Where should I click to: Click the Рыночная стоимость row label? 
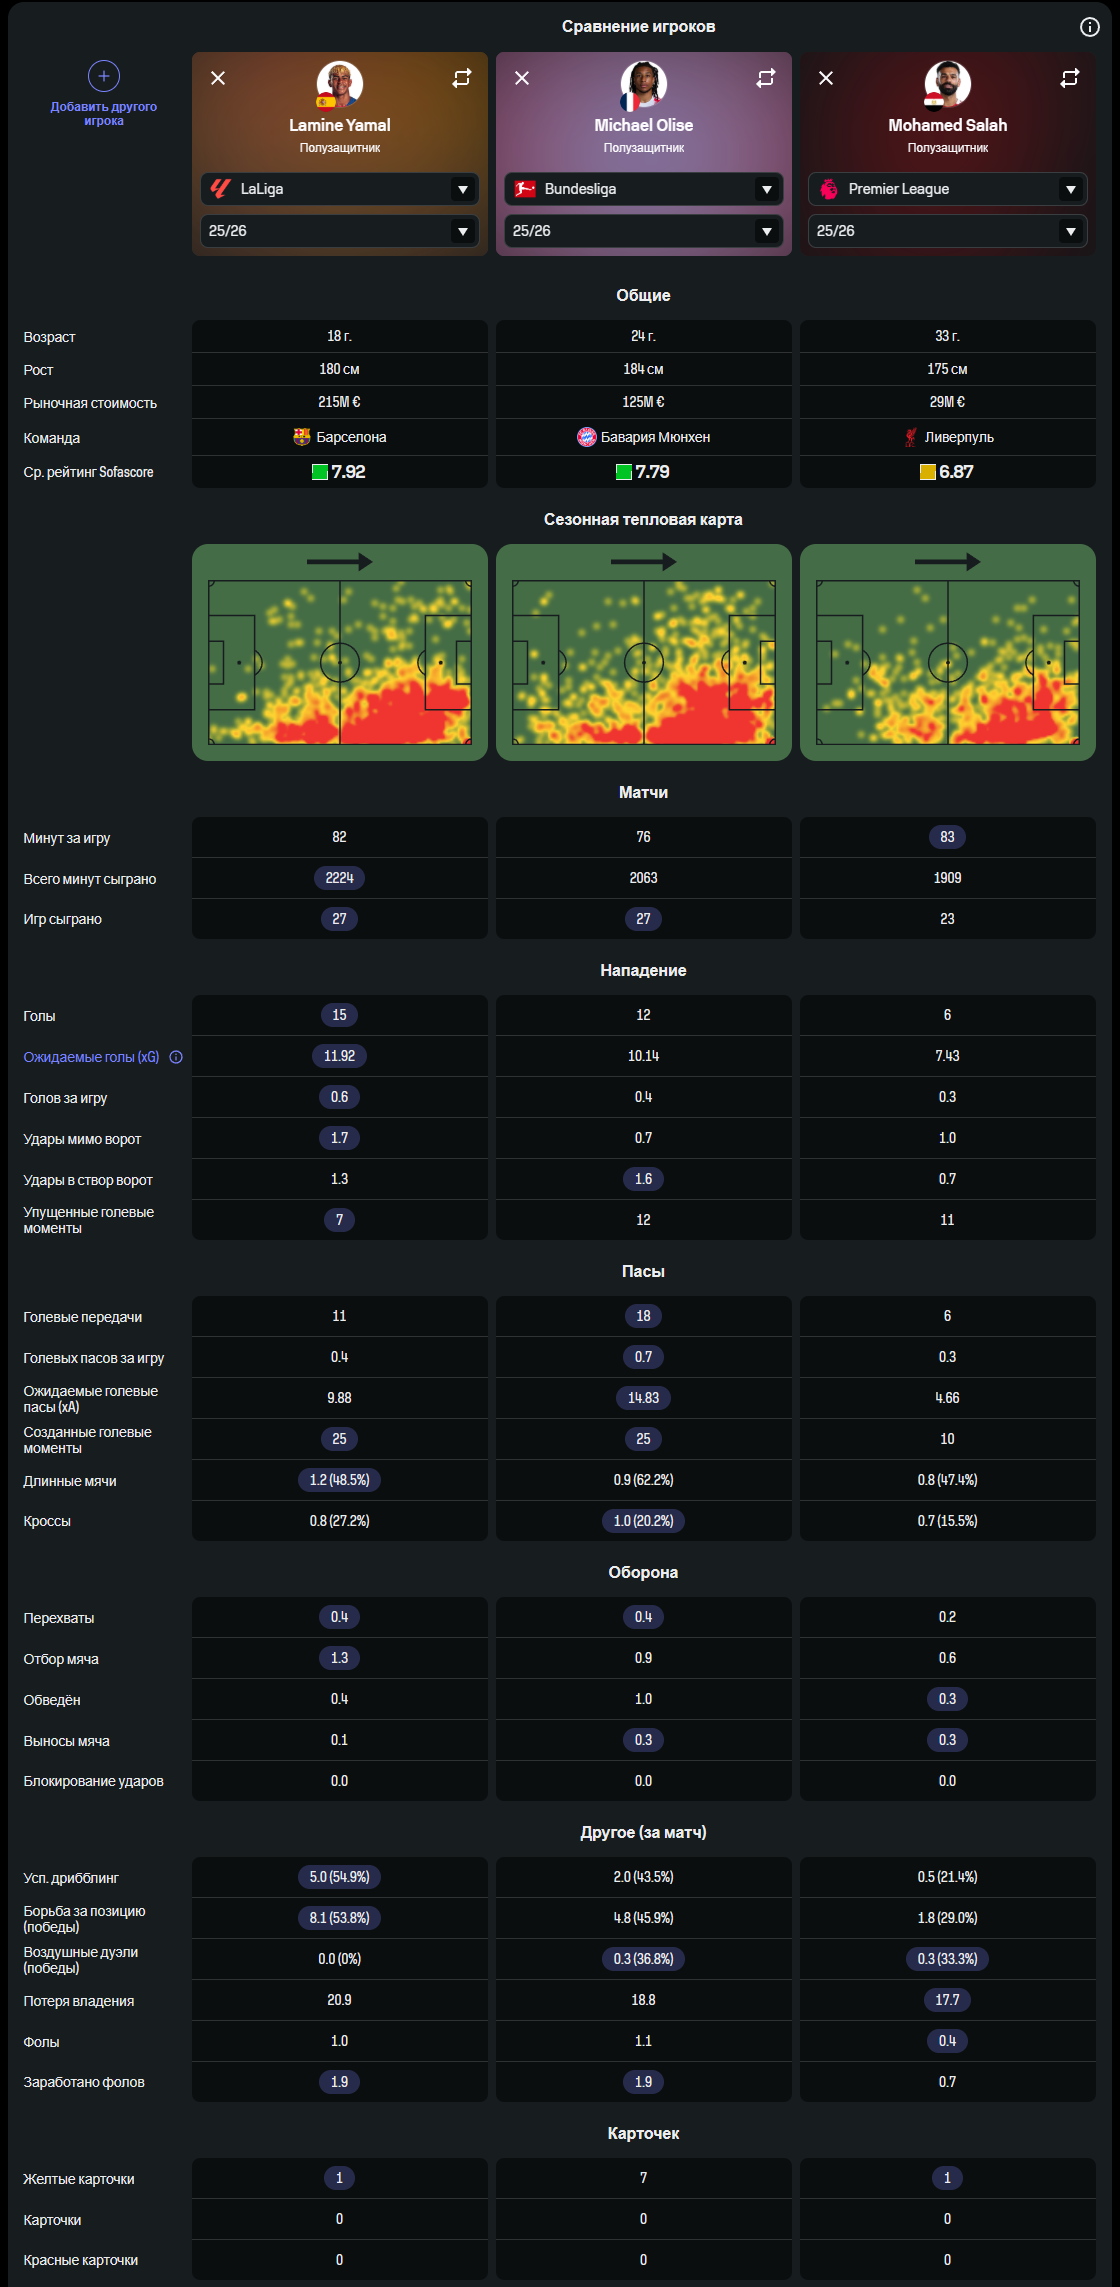(90, 403)
